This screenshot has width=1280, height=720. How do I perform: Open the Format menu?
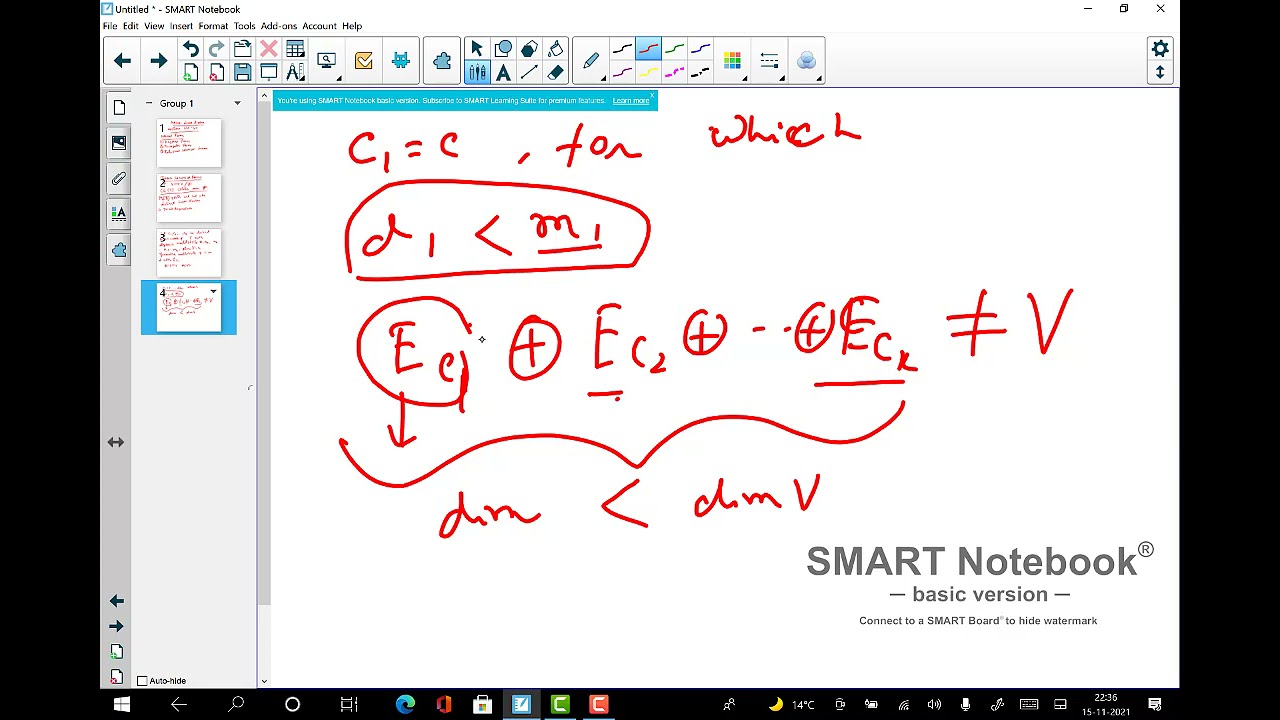[x=213, y=26]
